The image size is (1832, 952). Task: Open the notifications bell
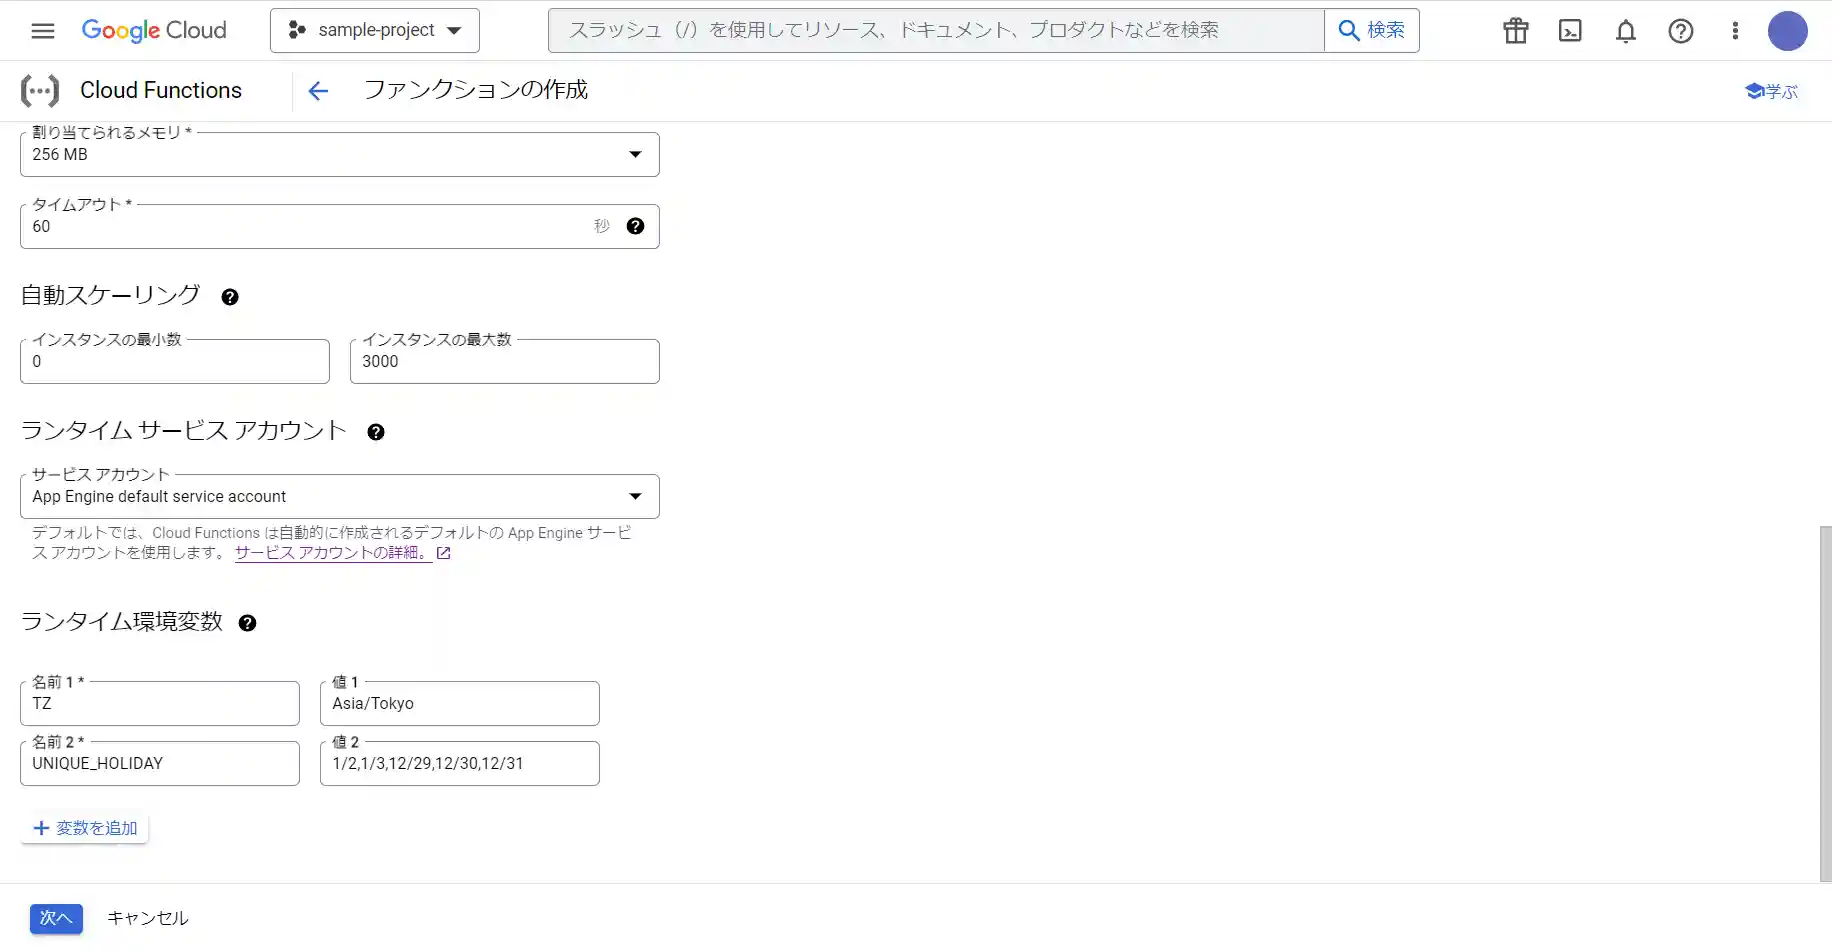(x=1626, y=31)
